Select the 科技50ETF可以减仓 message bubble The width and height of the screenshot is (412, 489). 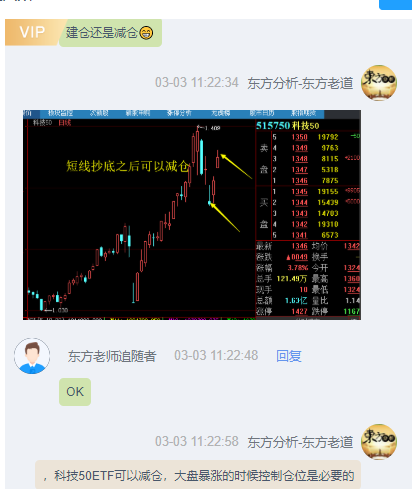click(198, 475)
